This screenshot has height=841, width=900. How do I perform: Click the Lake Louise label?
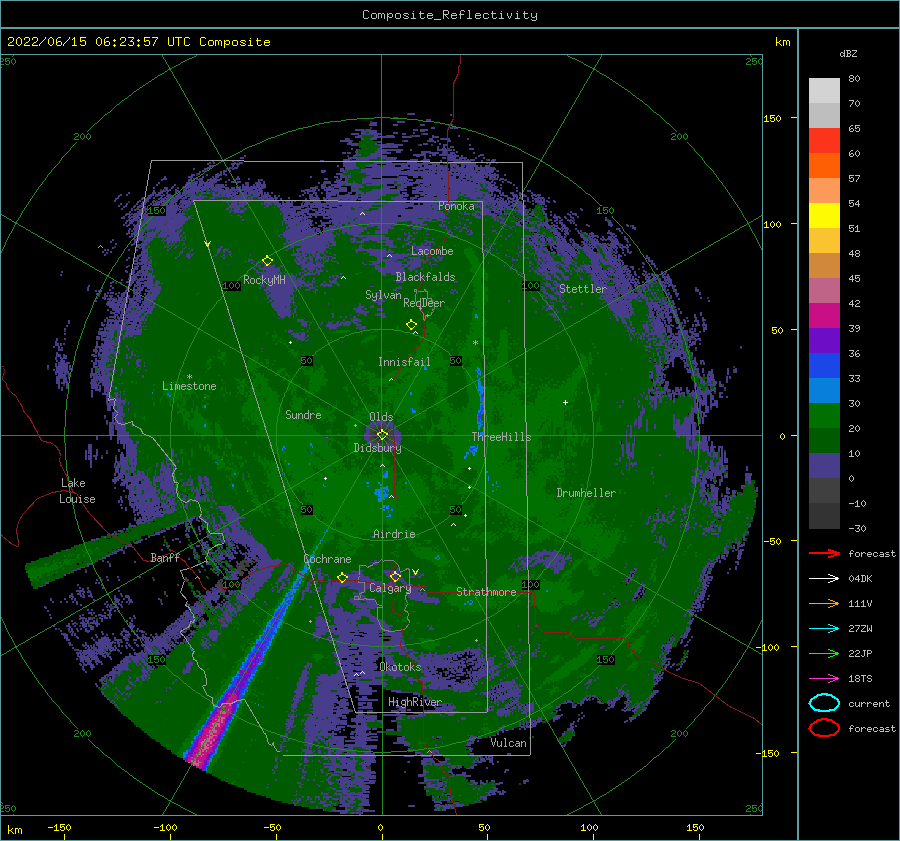point(78,491)
